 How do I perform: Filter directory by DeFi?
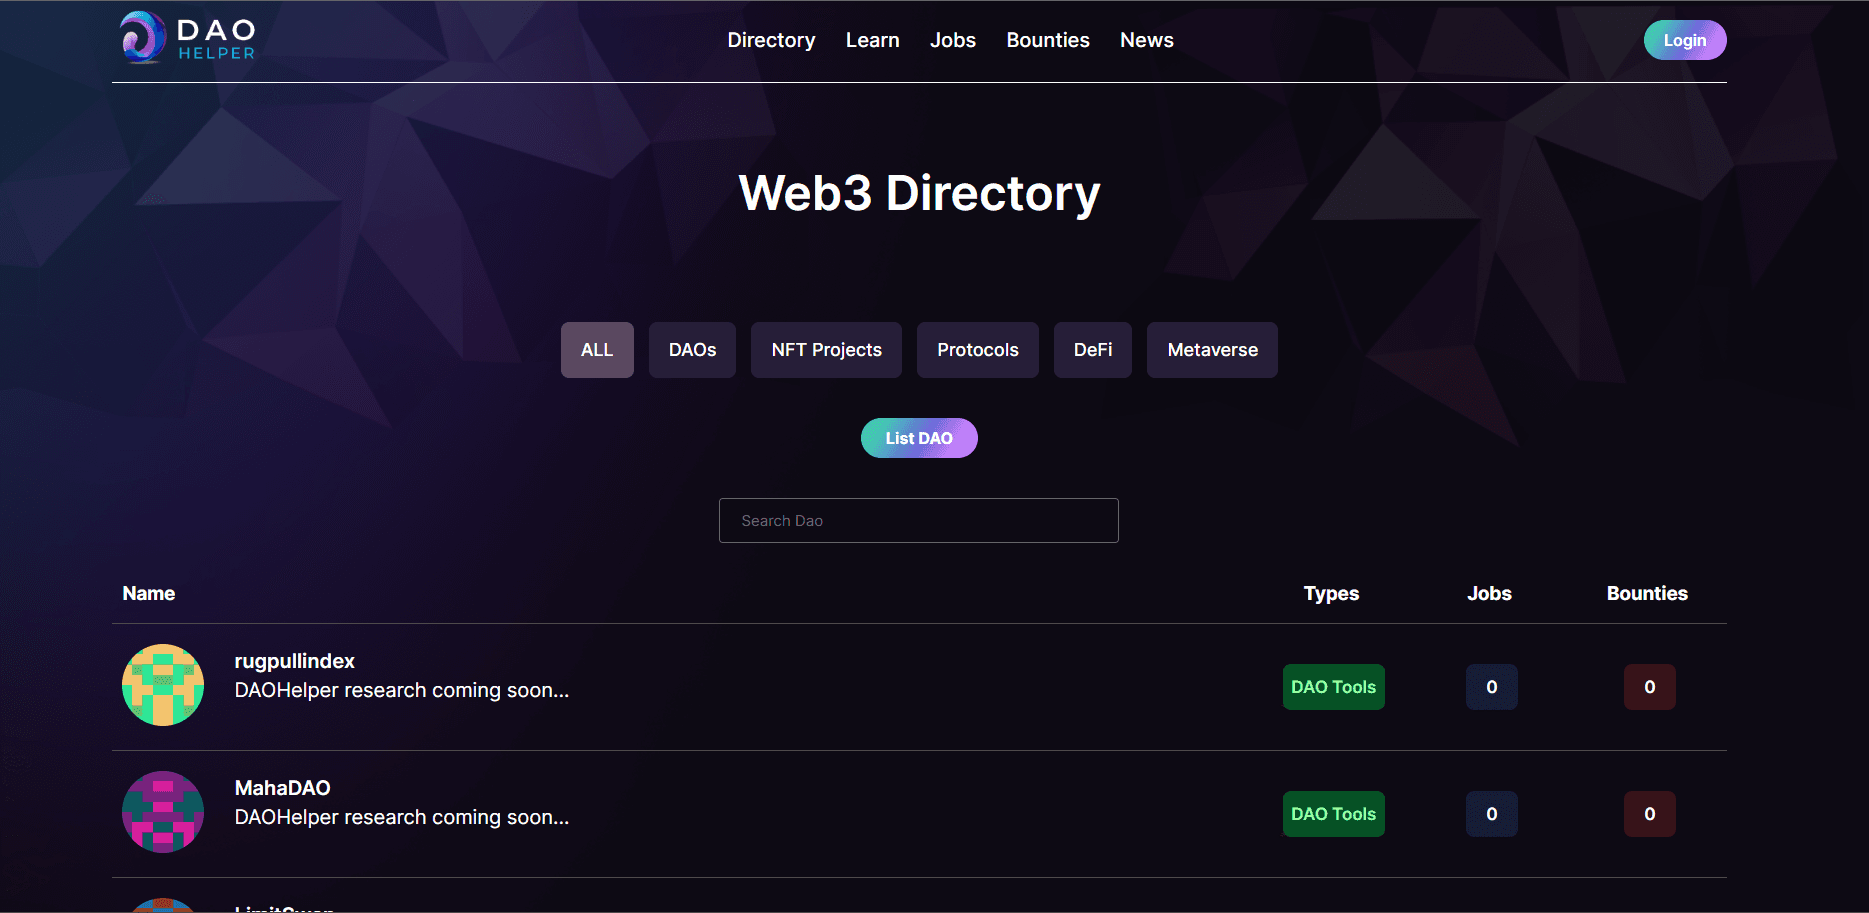tap(1093, 350)
